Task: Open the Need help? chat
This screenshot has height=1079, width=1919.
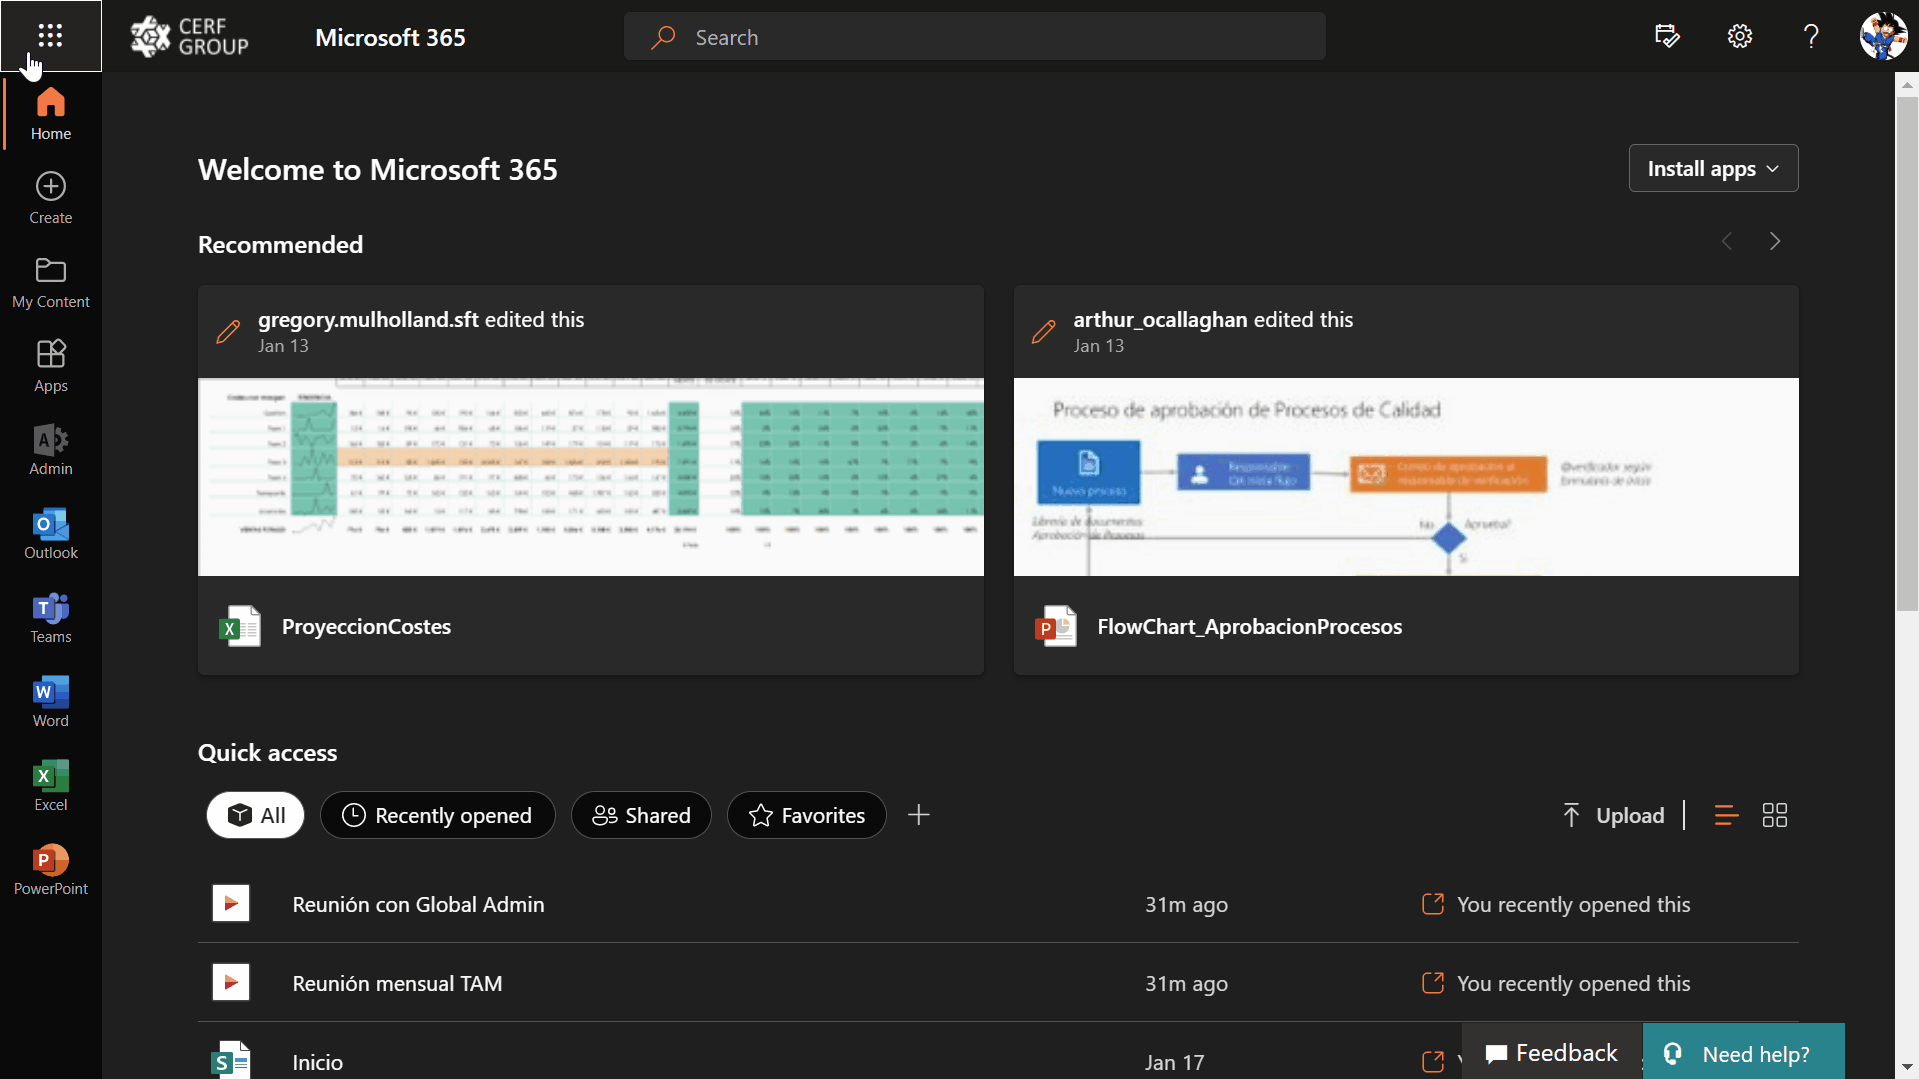Action: [1744, 1053]
